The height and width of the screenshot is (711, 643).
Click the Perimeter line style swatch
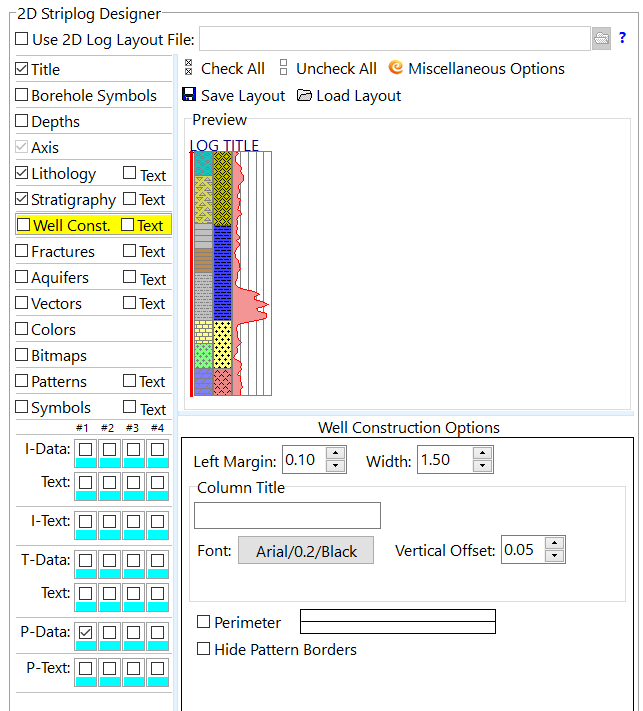(x=398, y=622)
